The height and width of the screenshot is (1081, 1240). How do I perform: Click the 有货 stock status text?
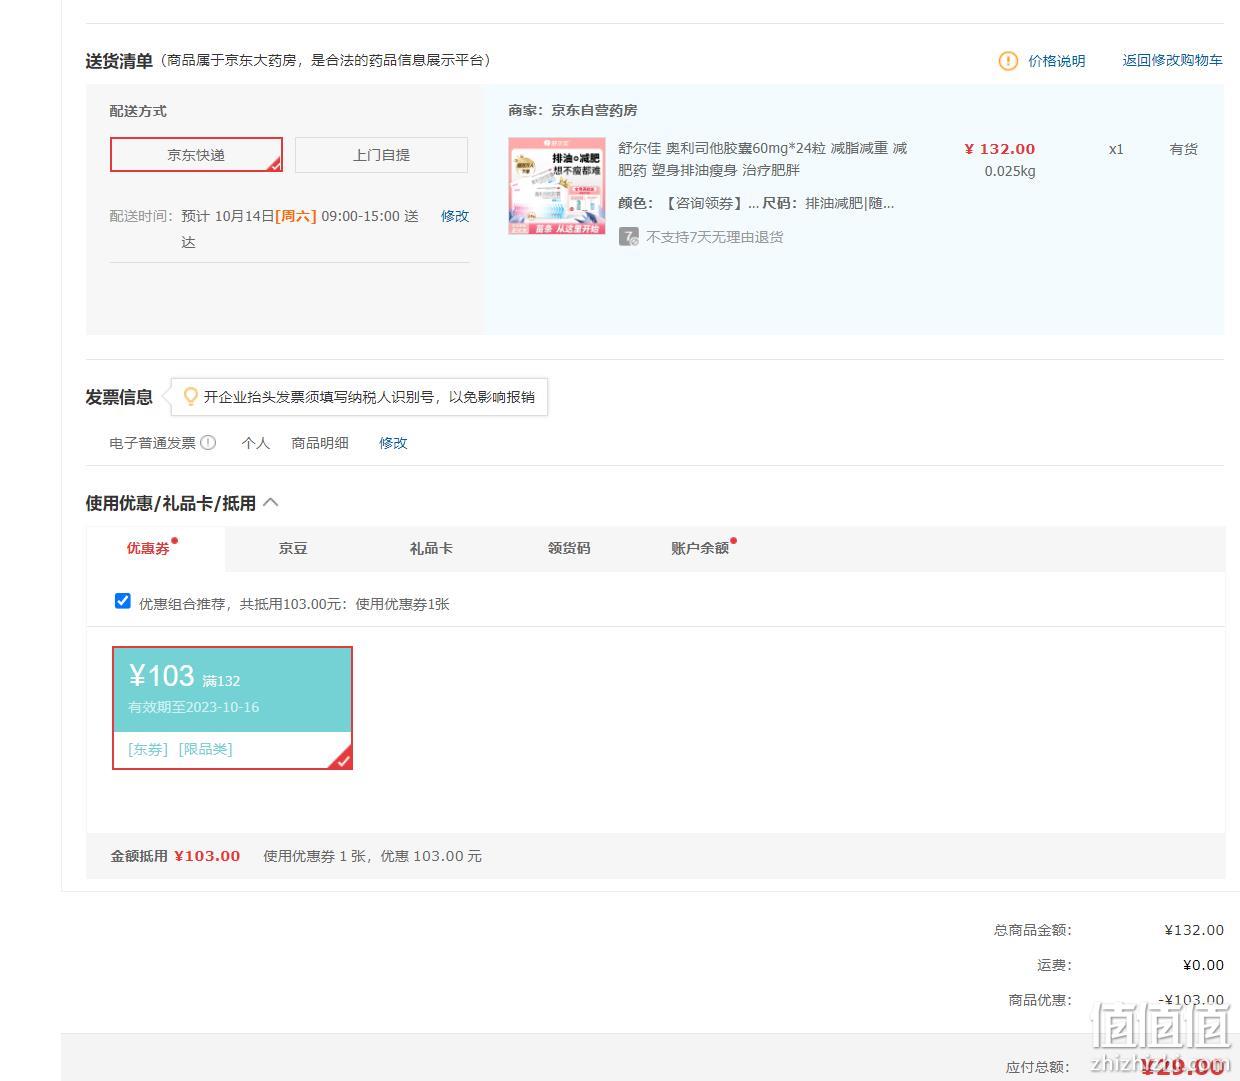pyautogui.click(x=1184, y=149)
